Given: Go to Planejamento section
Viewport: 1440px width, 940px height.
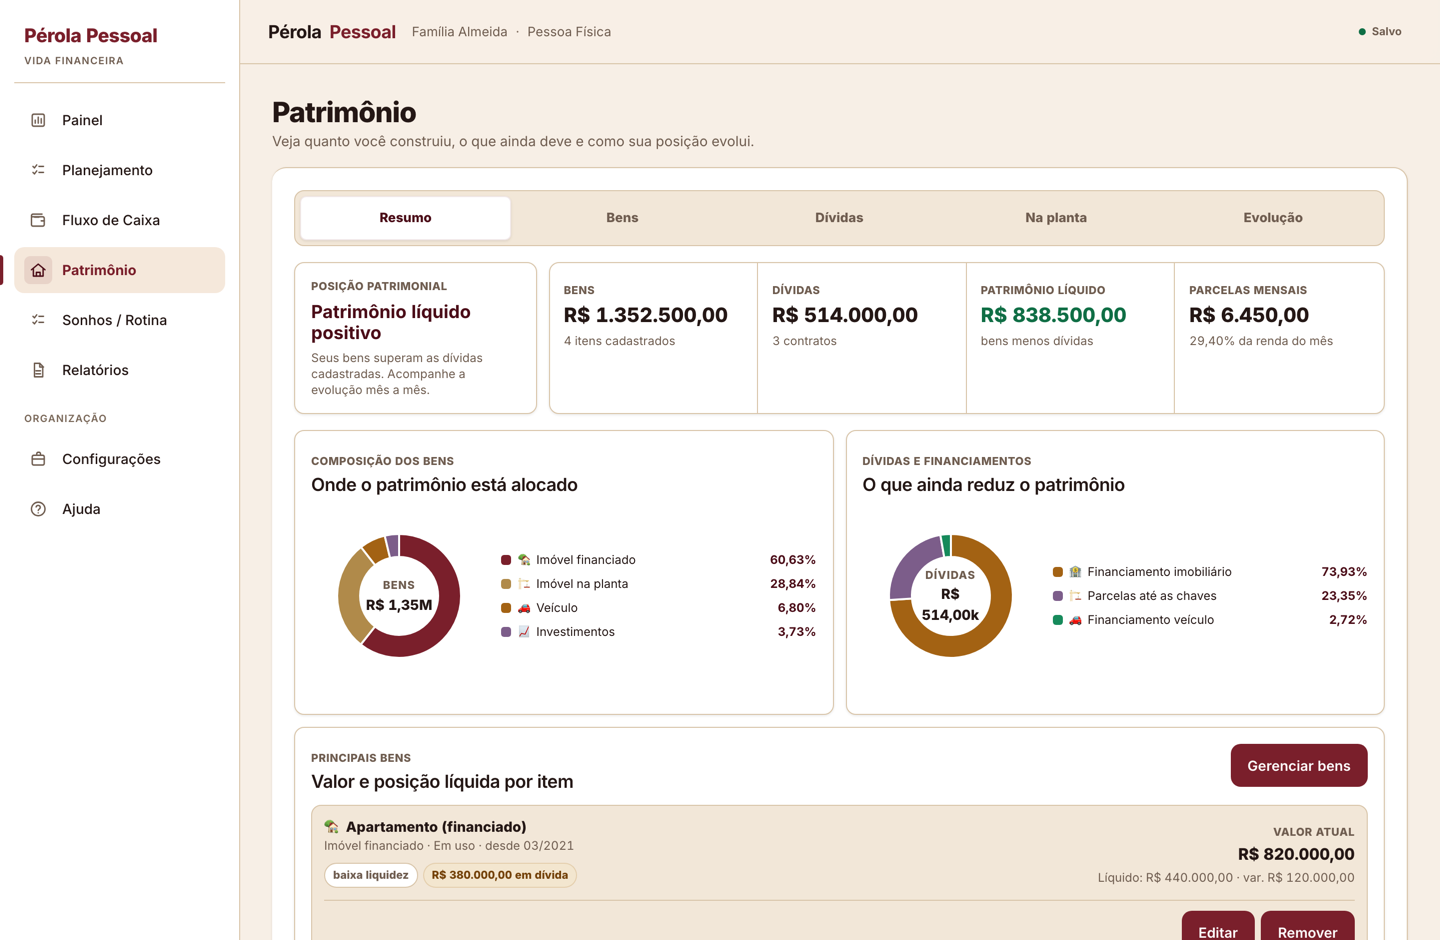Looking at the screenshot, I should [x=119, y=170].
